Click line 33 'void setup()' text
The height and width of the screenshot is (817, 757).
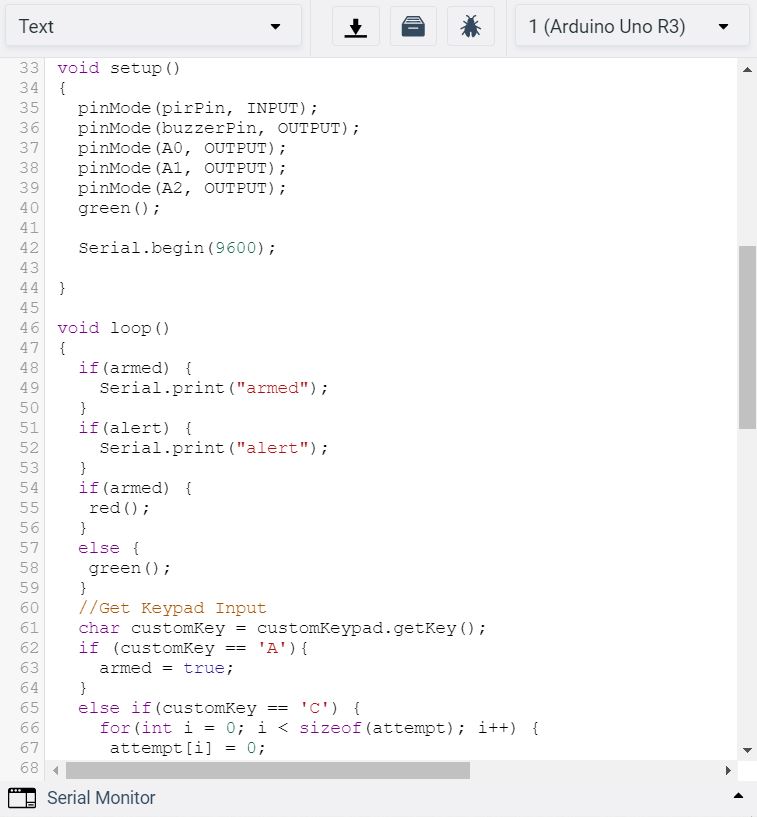pos(119,68)
